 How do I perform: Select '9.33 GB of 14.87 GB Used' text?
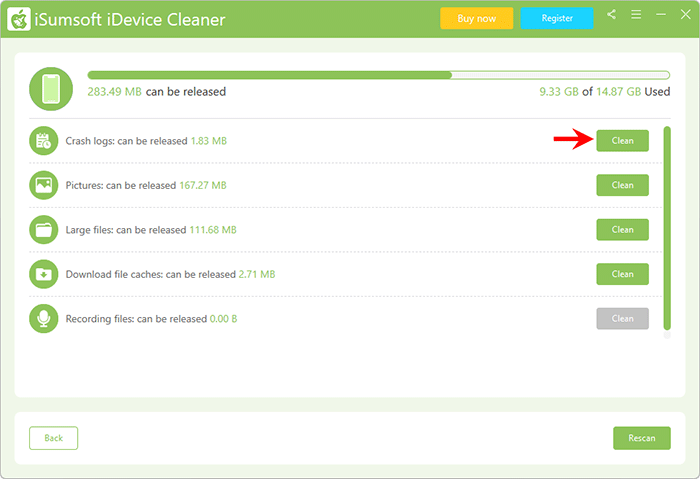click(604, 92)
